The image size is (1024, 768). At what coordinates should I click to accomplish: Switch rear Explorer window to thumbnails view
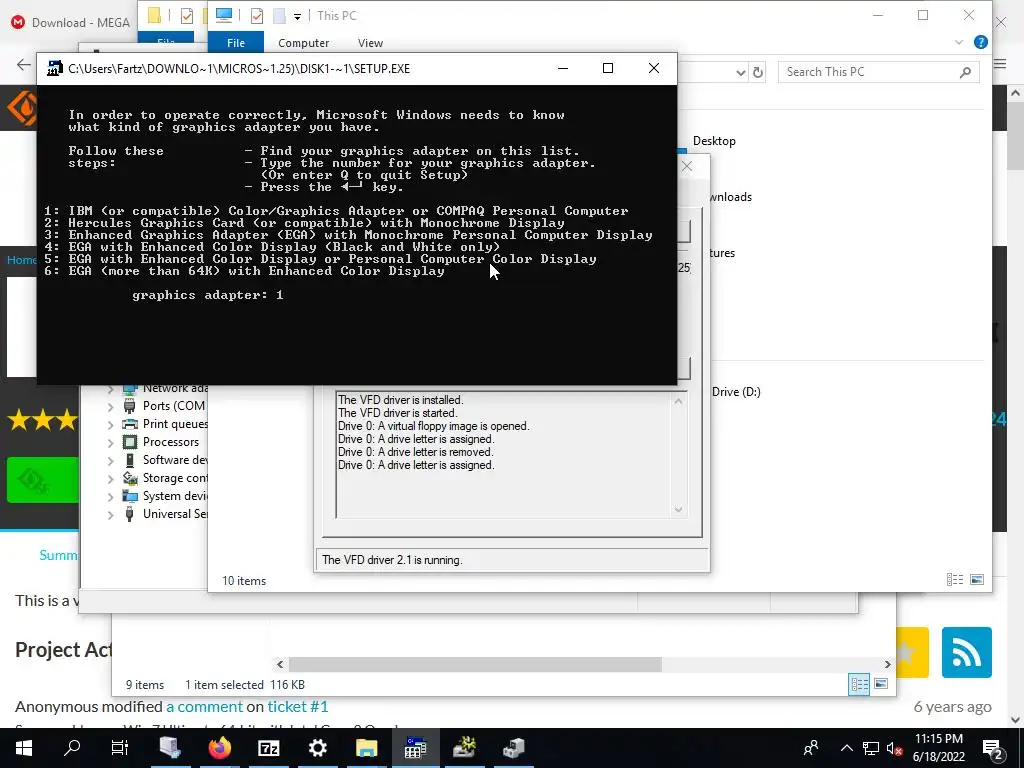(881, 684)
